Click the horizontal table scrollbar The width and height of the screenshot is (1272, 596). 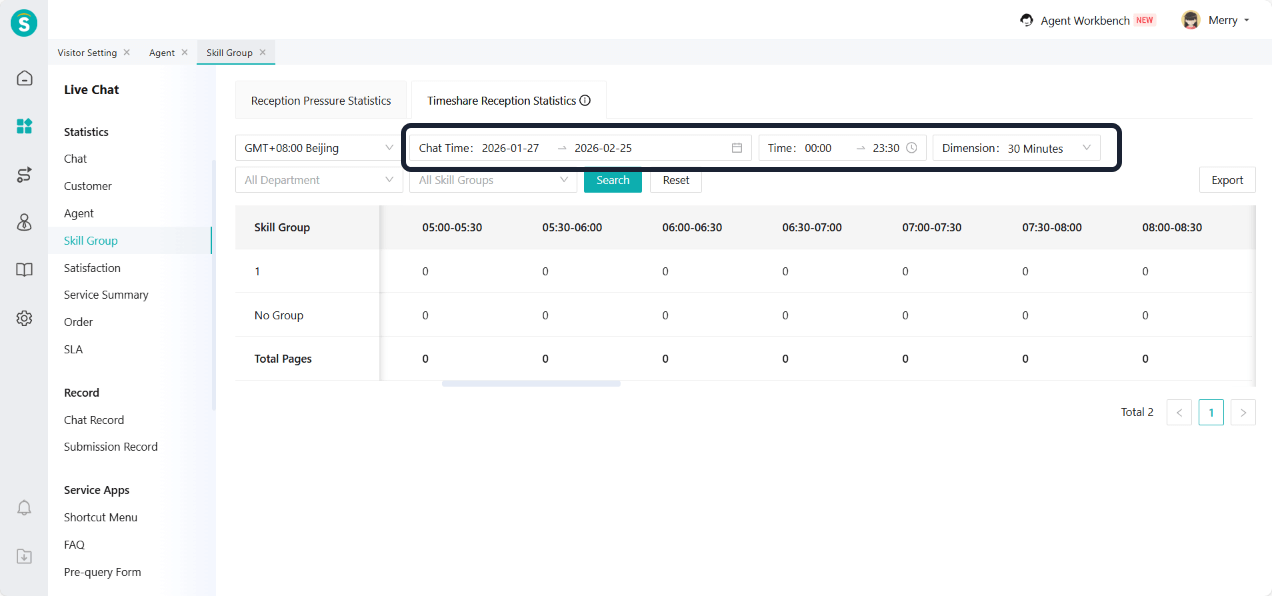[530, 383]
